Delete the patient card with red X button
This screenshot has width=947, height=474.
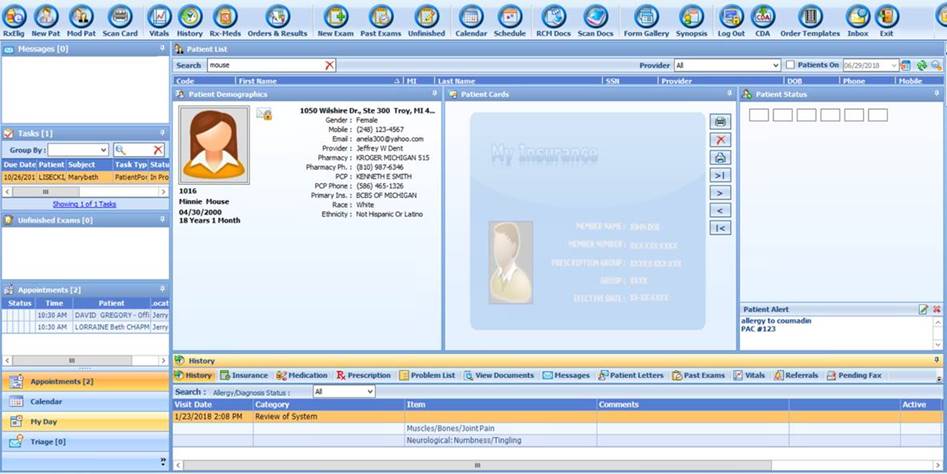click(720, 139)
